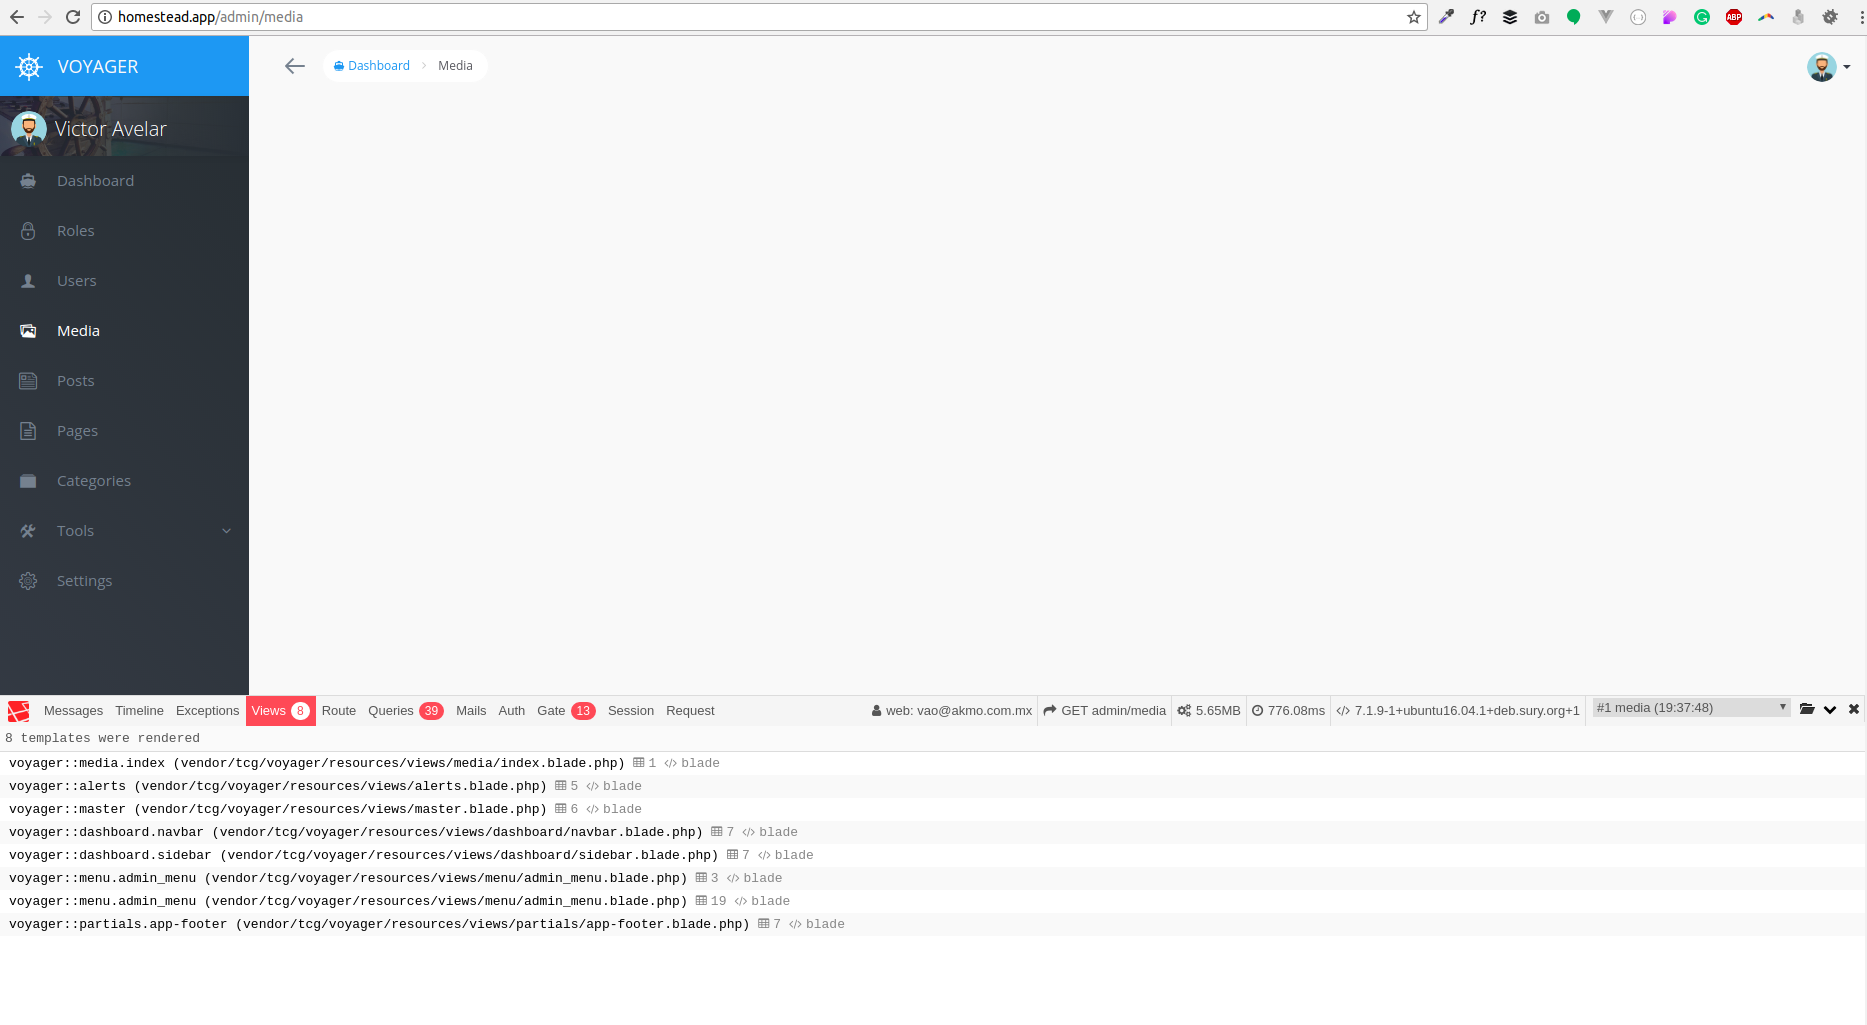The image size is (1867, 1025).
Task: Click inside the browser address bar
Action: 700,17
